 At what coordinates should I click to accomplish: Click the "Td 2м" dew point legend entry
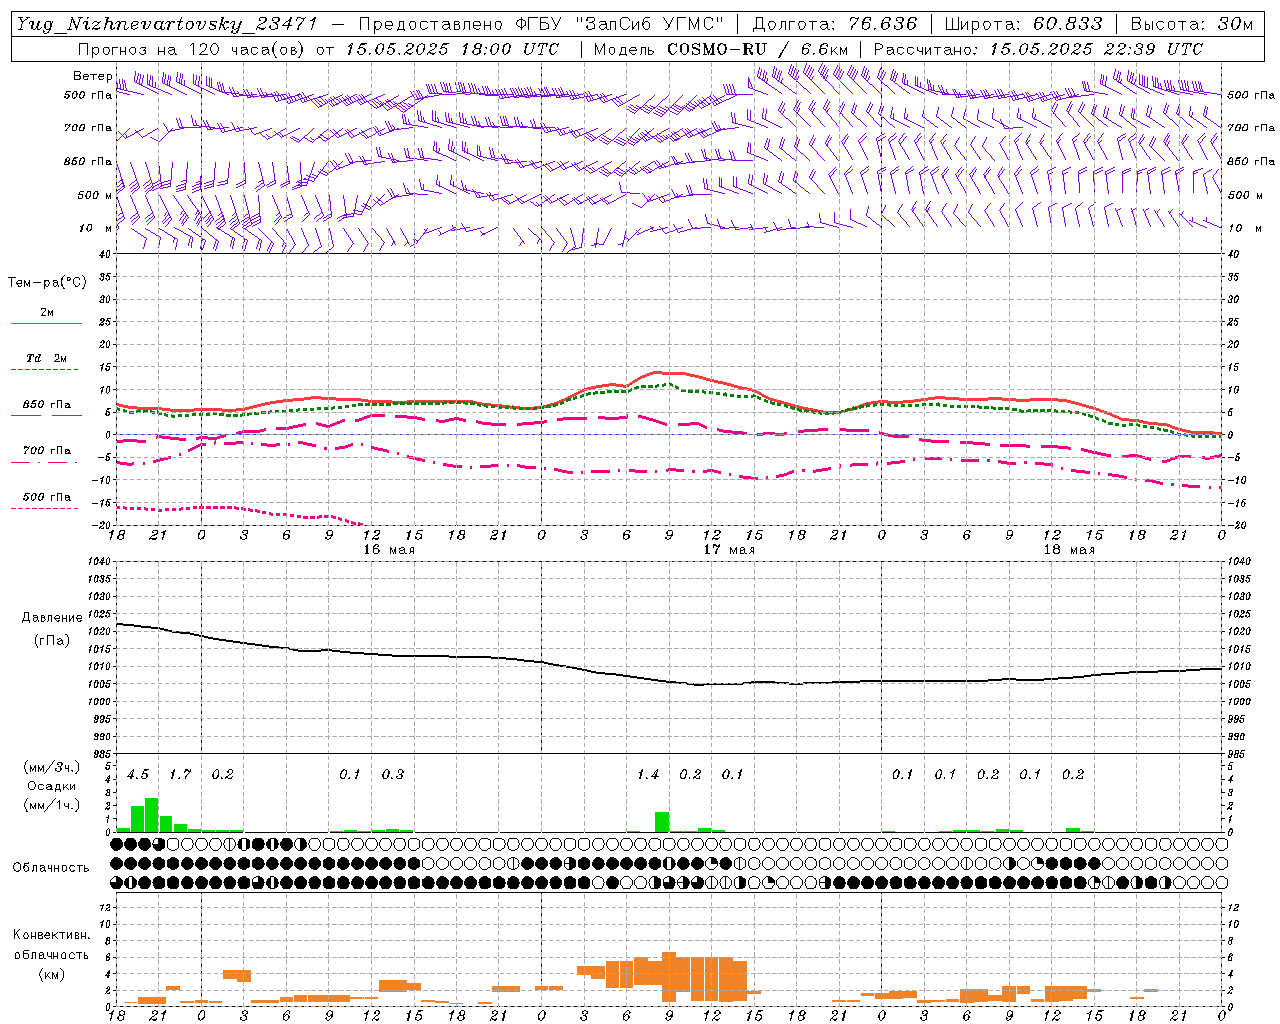pyautogui.click(x=47, y=358)
